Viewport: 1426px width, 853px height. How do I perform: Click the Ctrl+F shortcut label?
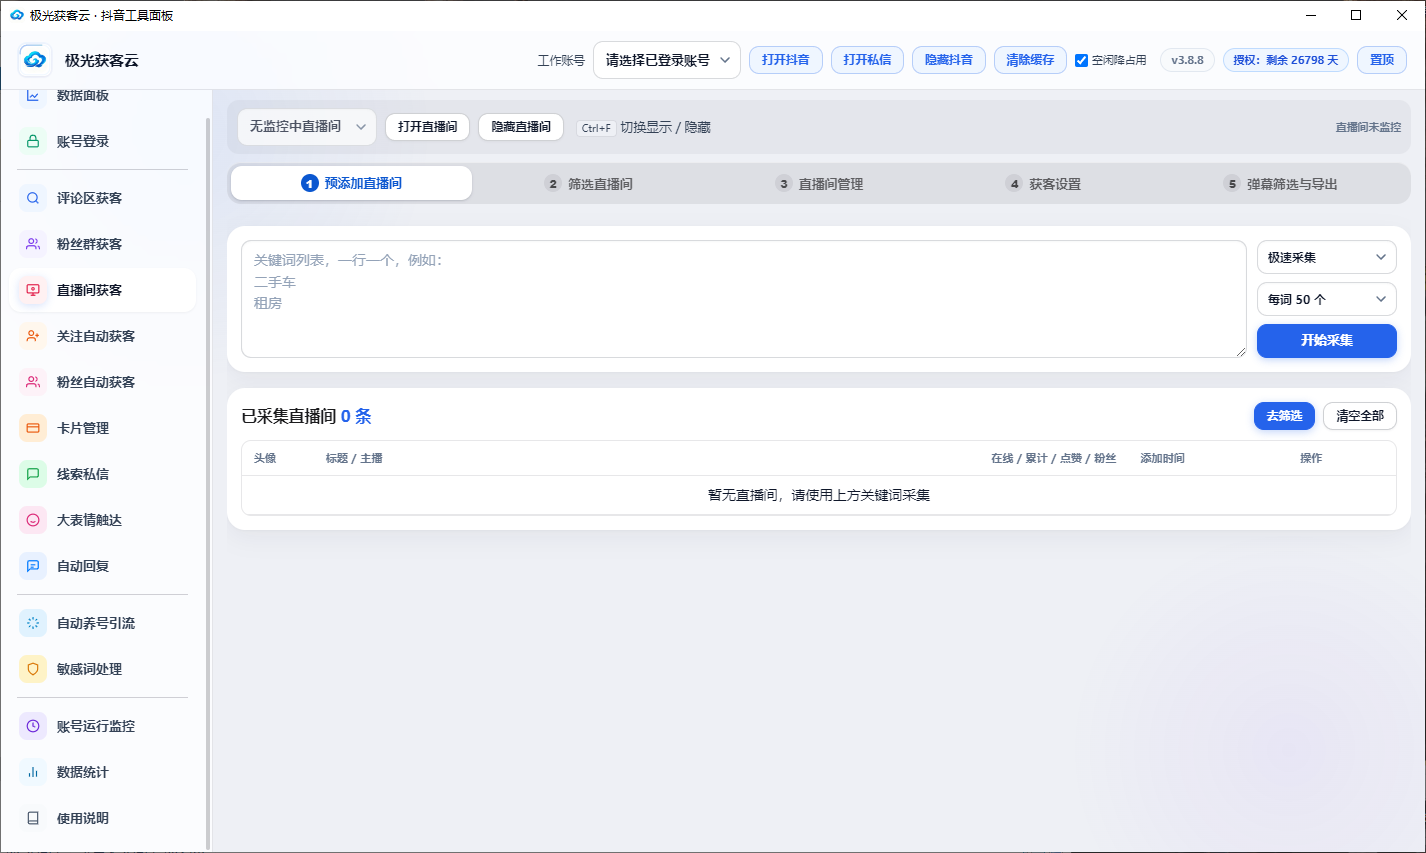(x=596, y=128)
